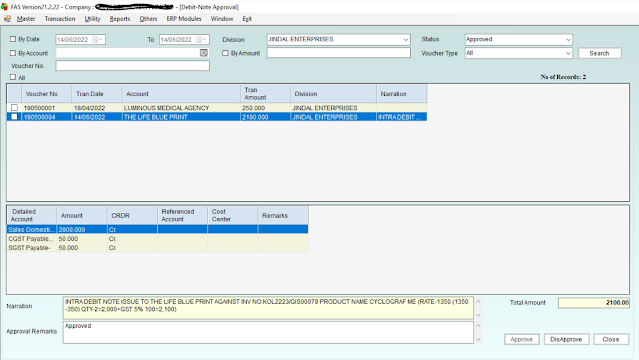Click the Narration text box

[x=268, y=308]
